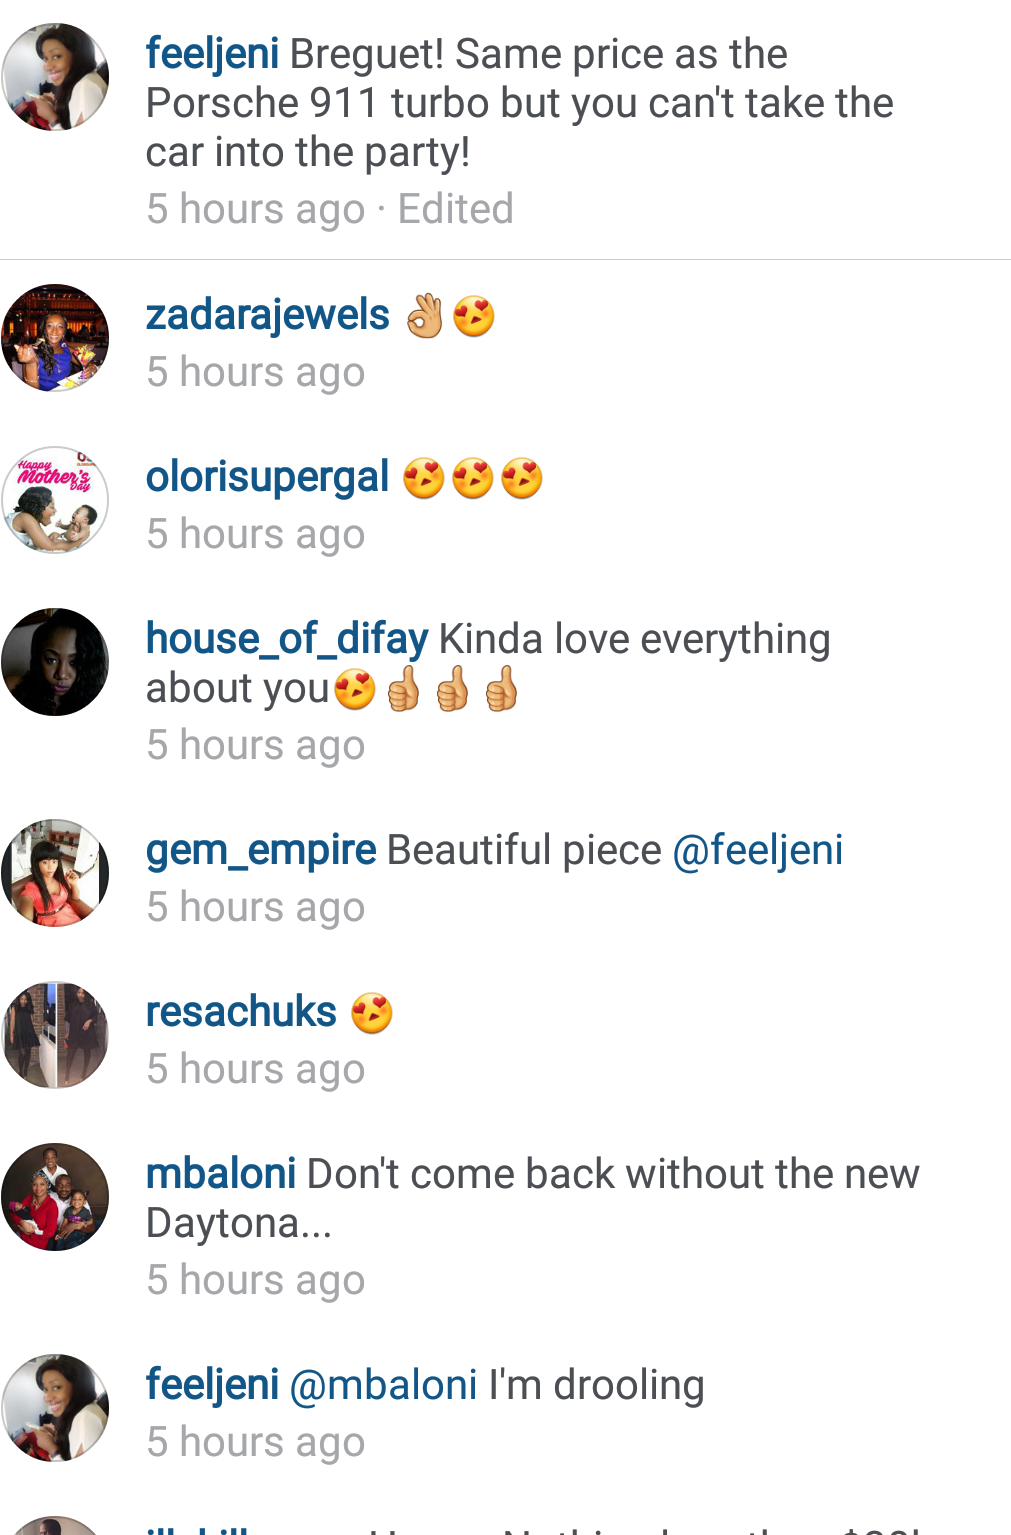The height and width of the screenshot is (1535, 1011).
Task: Open mbaloni's family photo avatar
Action: pos(55,1197)
